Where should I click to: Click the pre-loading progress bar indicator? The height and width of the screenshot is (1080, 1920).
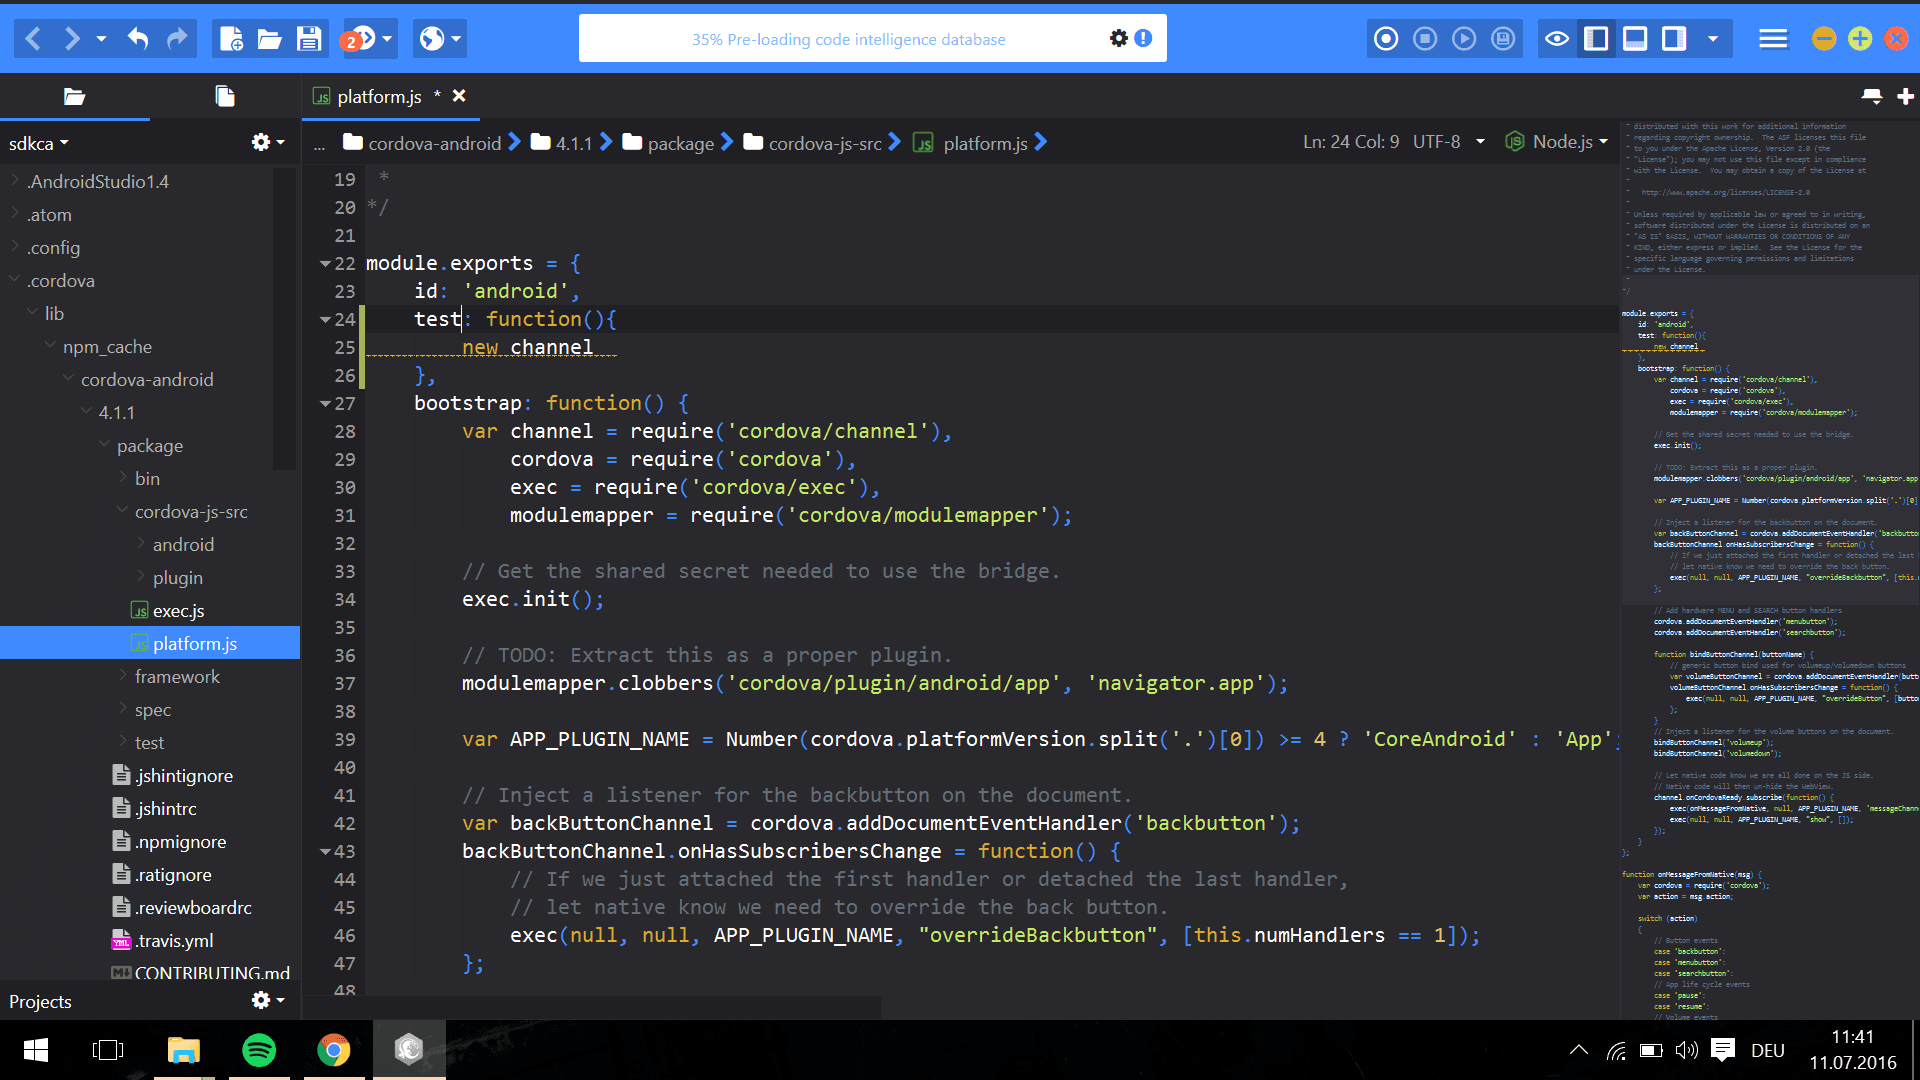(x=847, y=38)
